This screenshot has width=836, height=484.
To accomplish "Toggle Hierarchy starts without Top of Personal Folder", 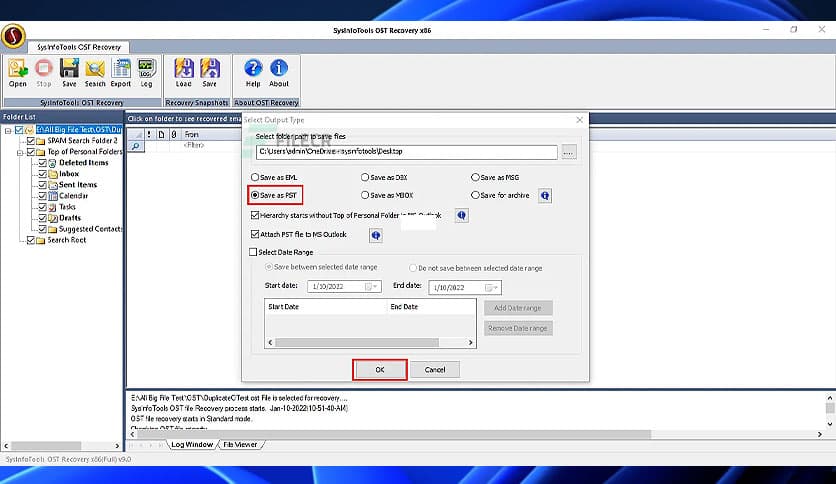I will coord(255,215).
